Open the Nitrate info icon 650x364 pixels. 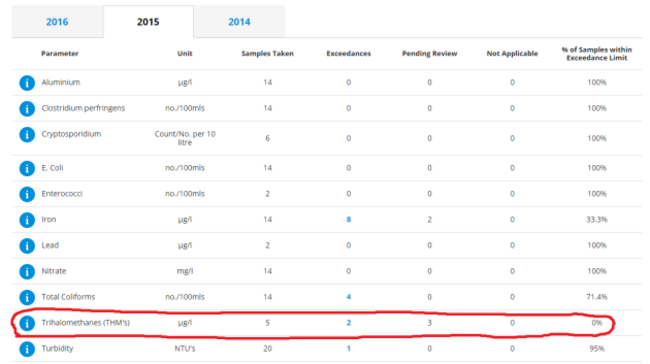27,272
